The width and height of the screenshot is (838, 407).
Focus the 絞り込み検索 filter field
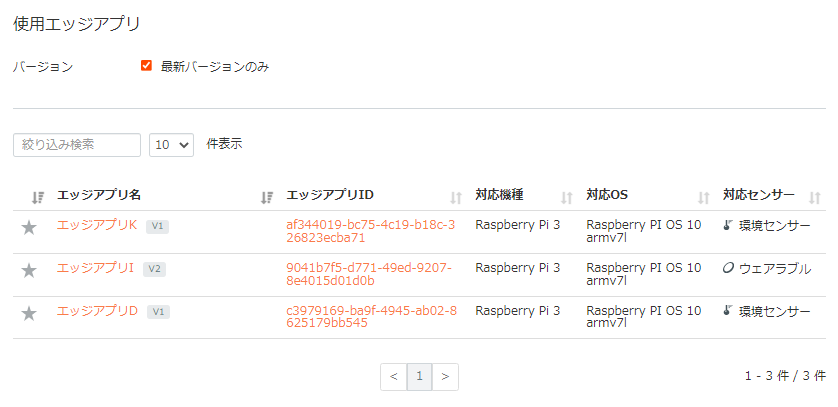pyautogui.click(x=77, y=145)
